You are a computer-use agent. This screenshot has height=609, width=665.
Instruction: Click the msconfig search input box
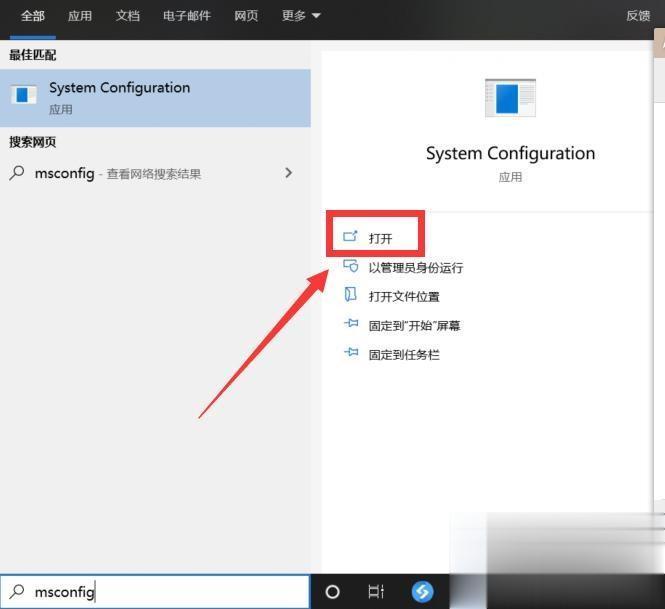click(155, 592)
